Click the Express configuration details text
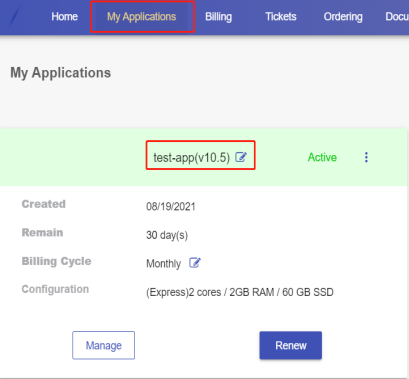 (x=240, y=292)
